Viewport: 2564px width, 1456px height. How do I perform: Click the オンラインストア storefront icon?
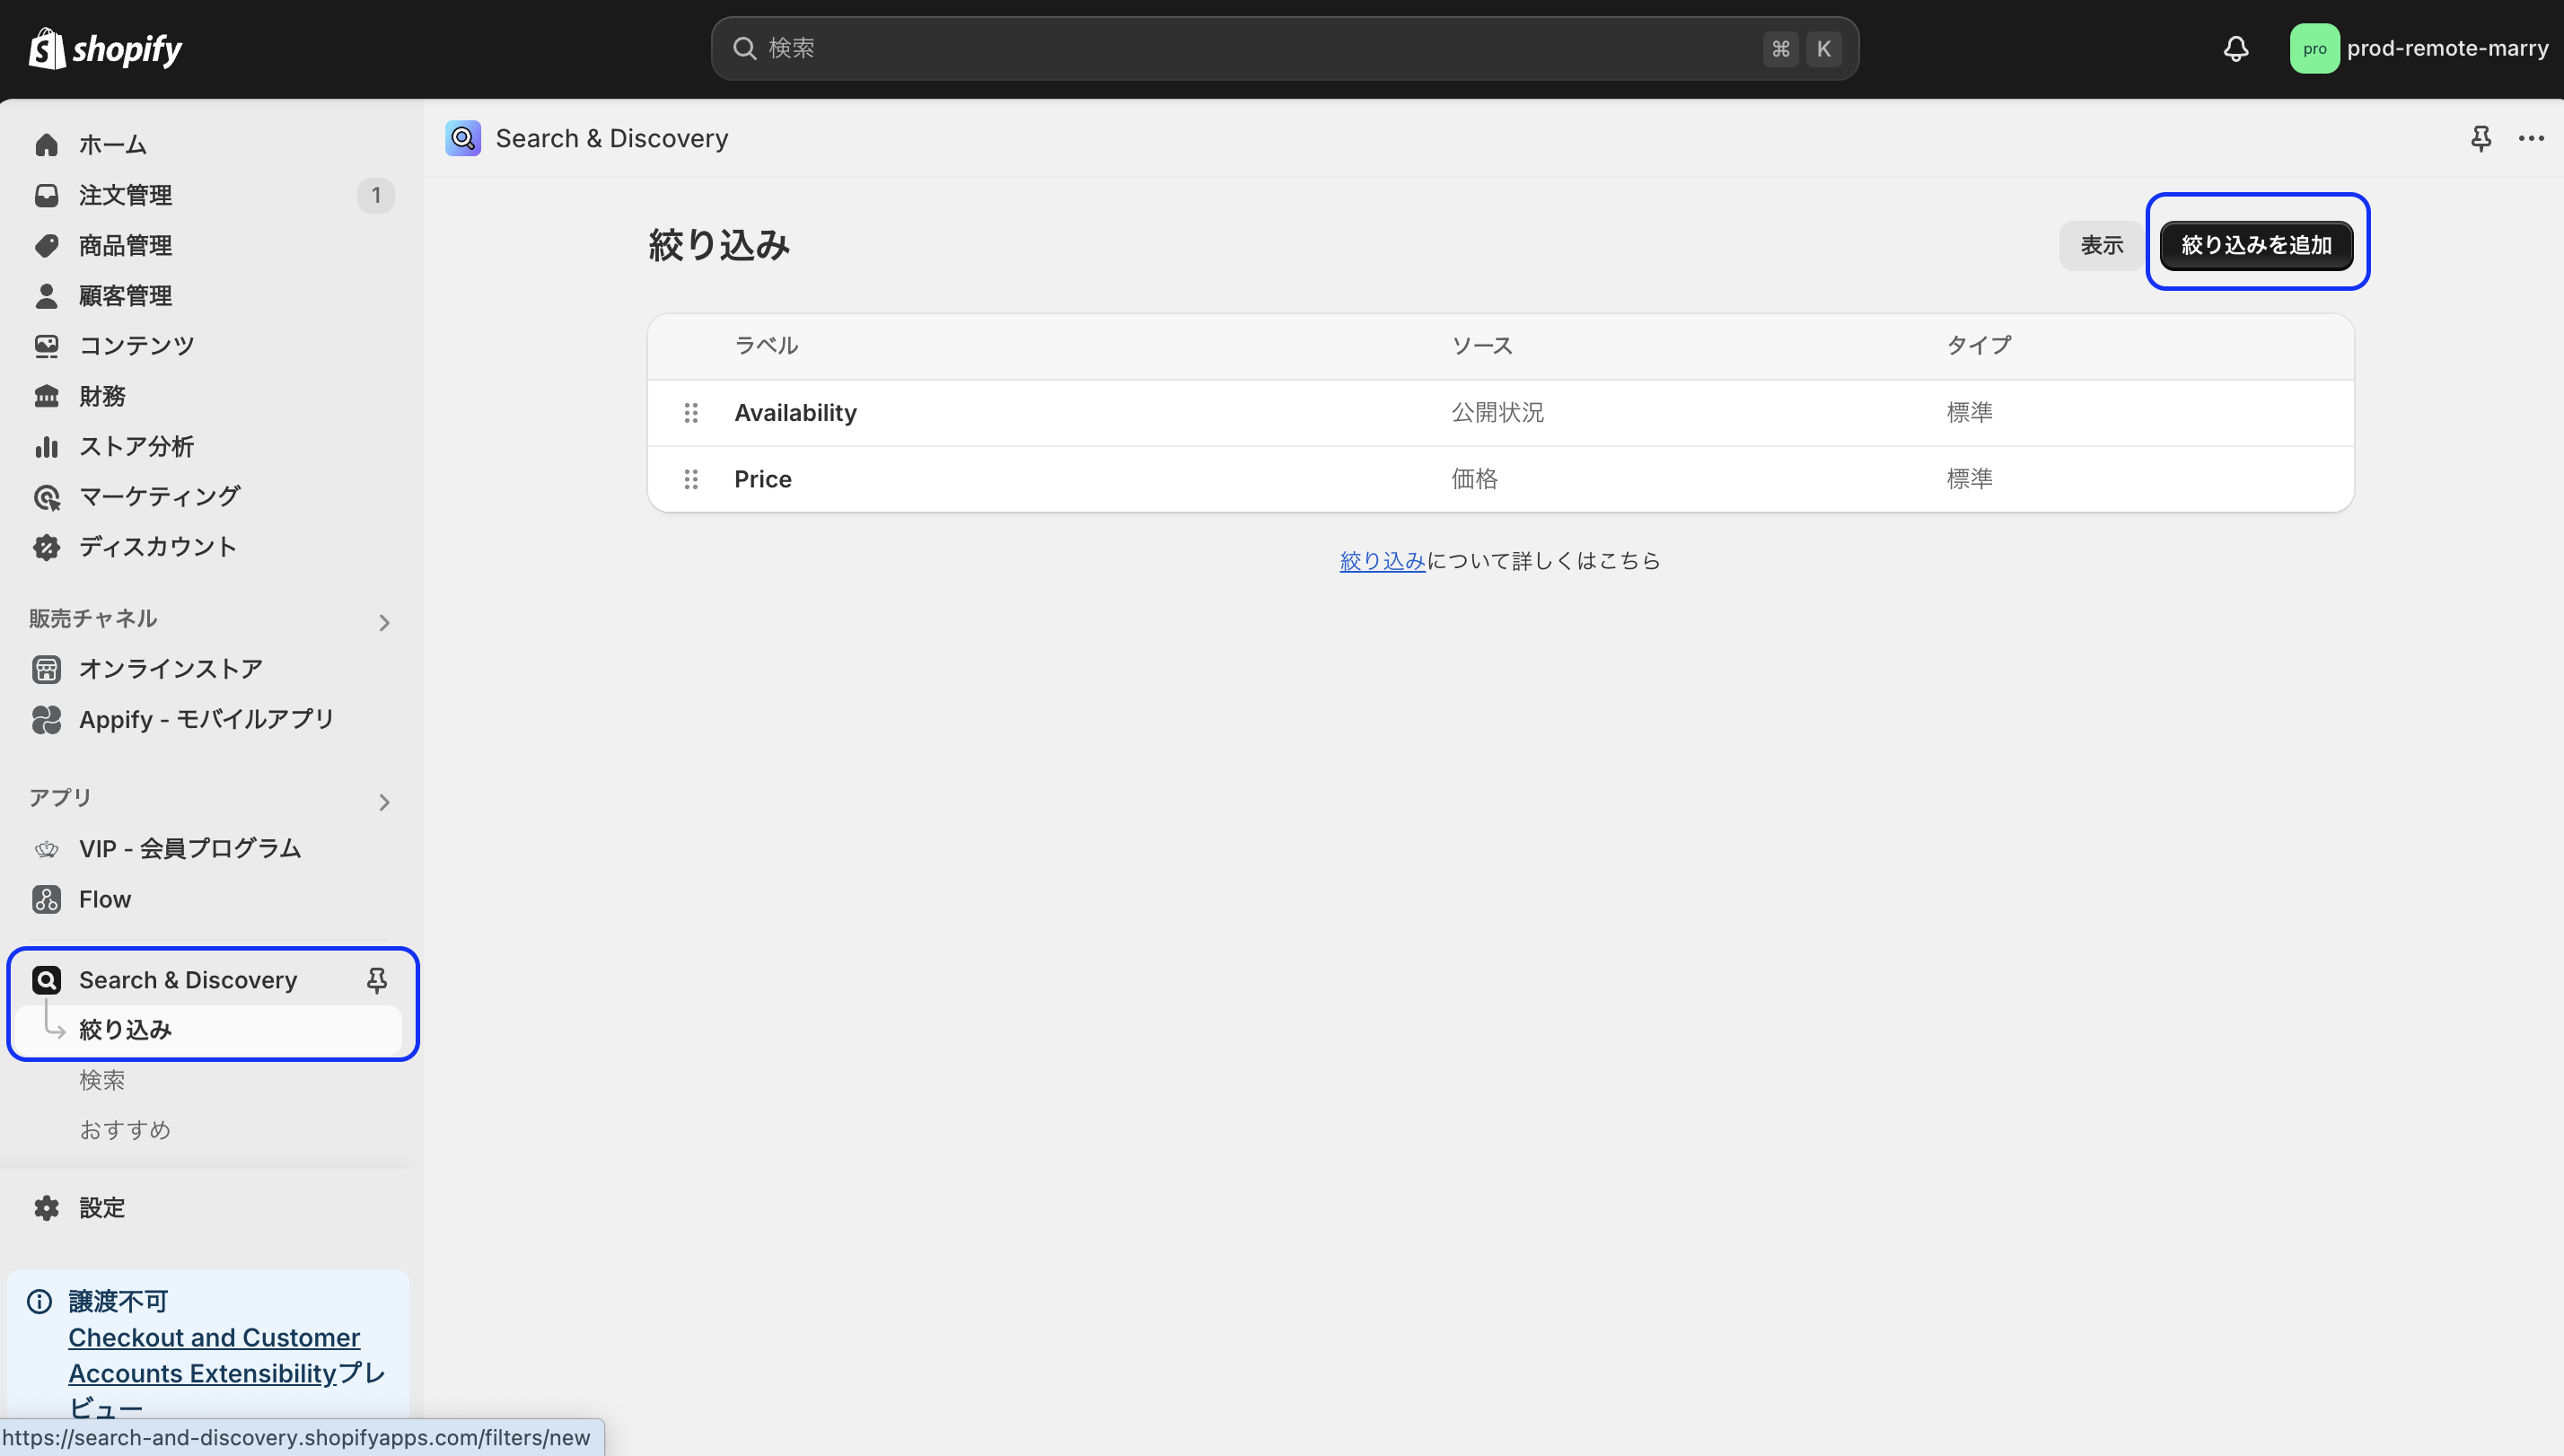click(46, 669)
